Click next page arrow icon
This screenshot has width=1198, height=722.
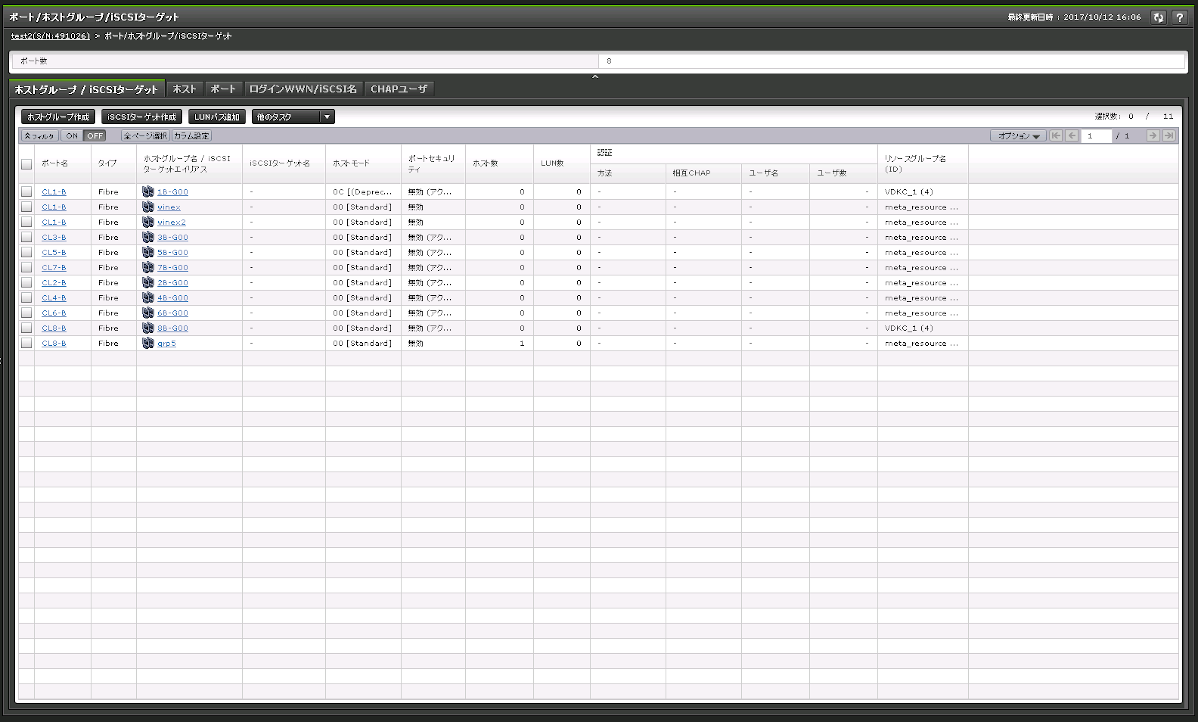click(x=1153, y=135)
